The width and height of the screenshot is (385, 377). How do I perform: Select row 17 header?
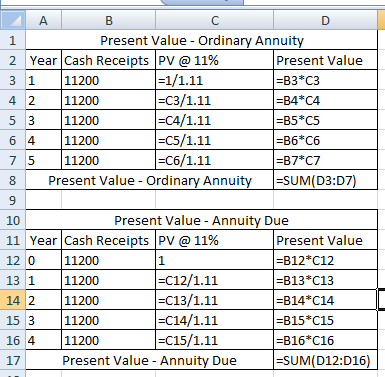click(x=13, y=360)
